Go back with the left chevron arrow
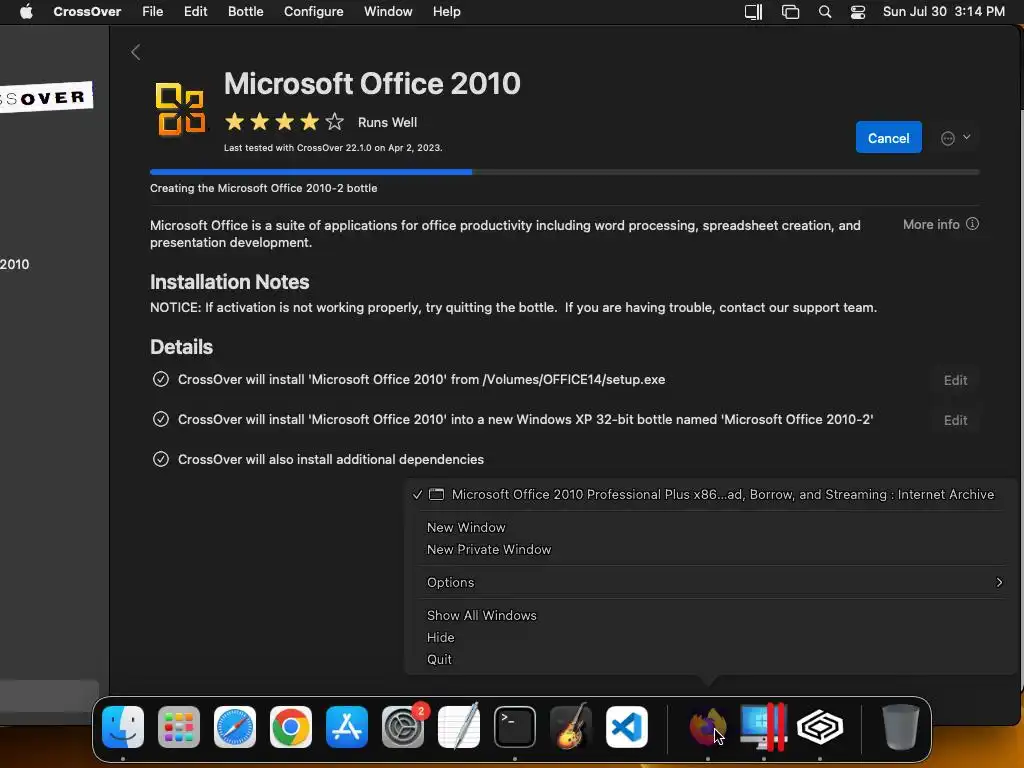The width and height of the screenshot is (1024, 768). pyautogui.click(x=136, y=52)
